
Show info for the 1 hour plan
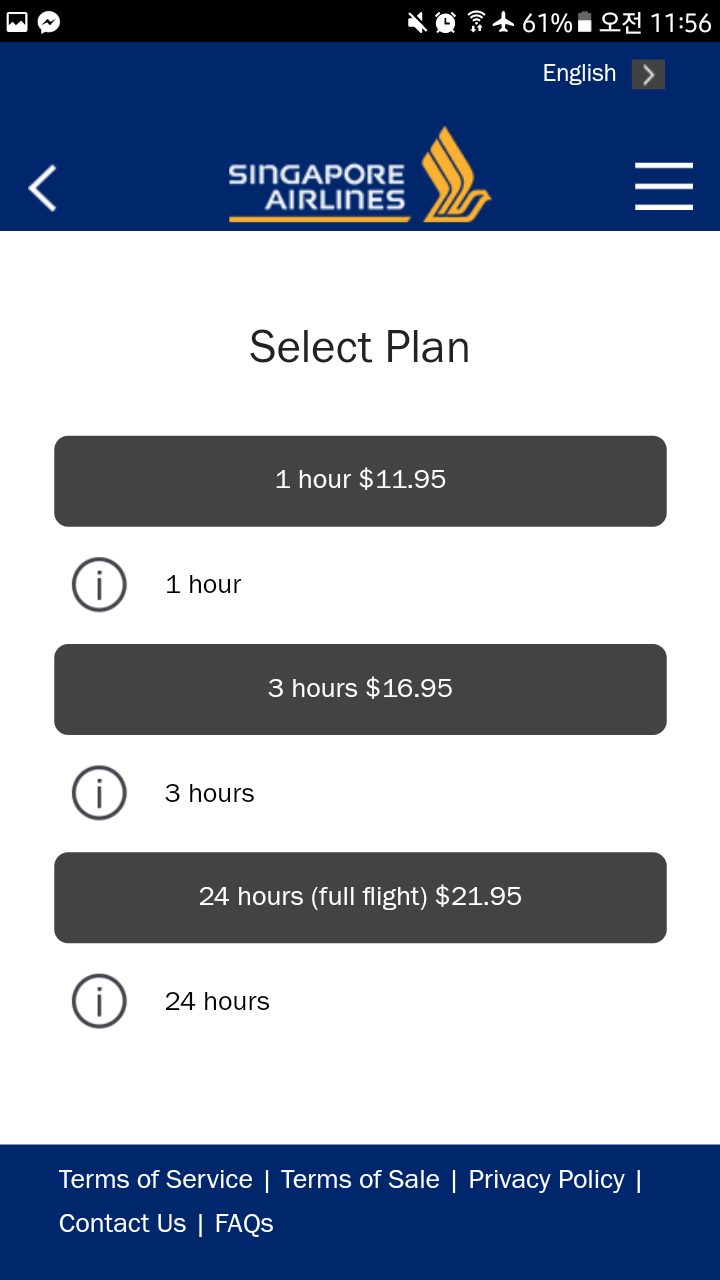[99, 585]
